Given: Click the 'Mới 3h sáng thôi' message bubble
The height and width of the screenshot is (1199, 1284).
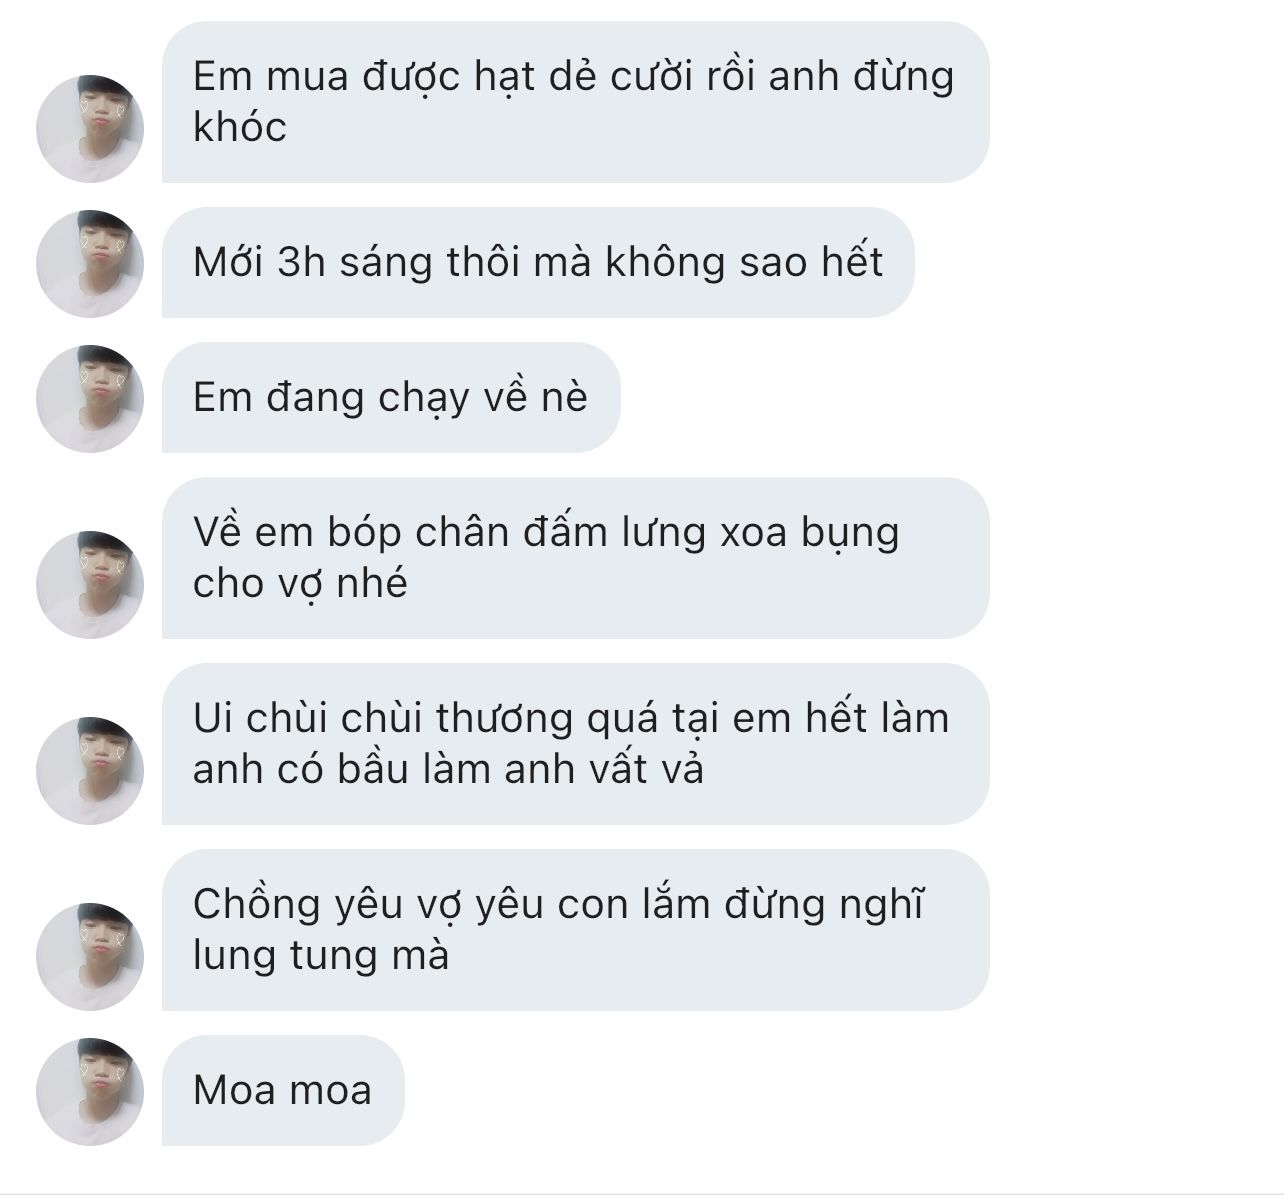Looking at the screenshot, I should tap(538, 262).
